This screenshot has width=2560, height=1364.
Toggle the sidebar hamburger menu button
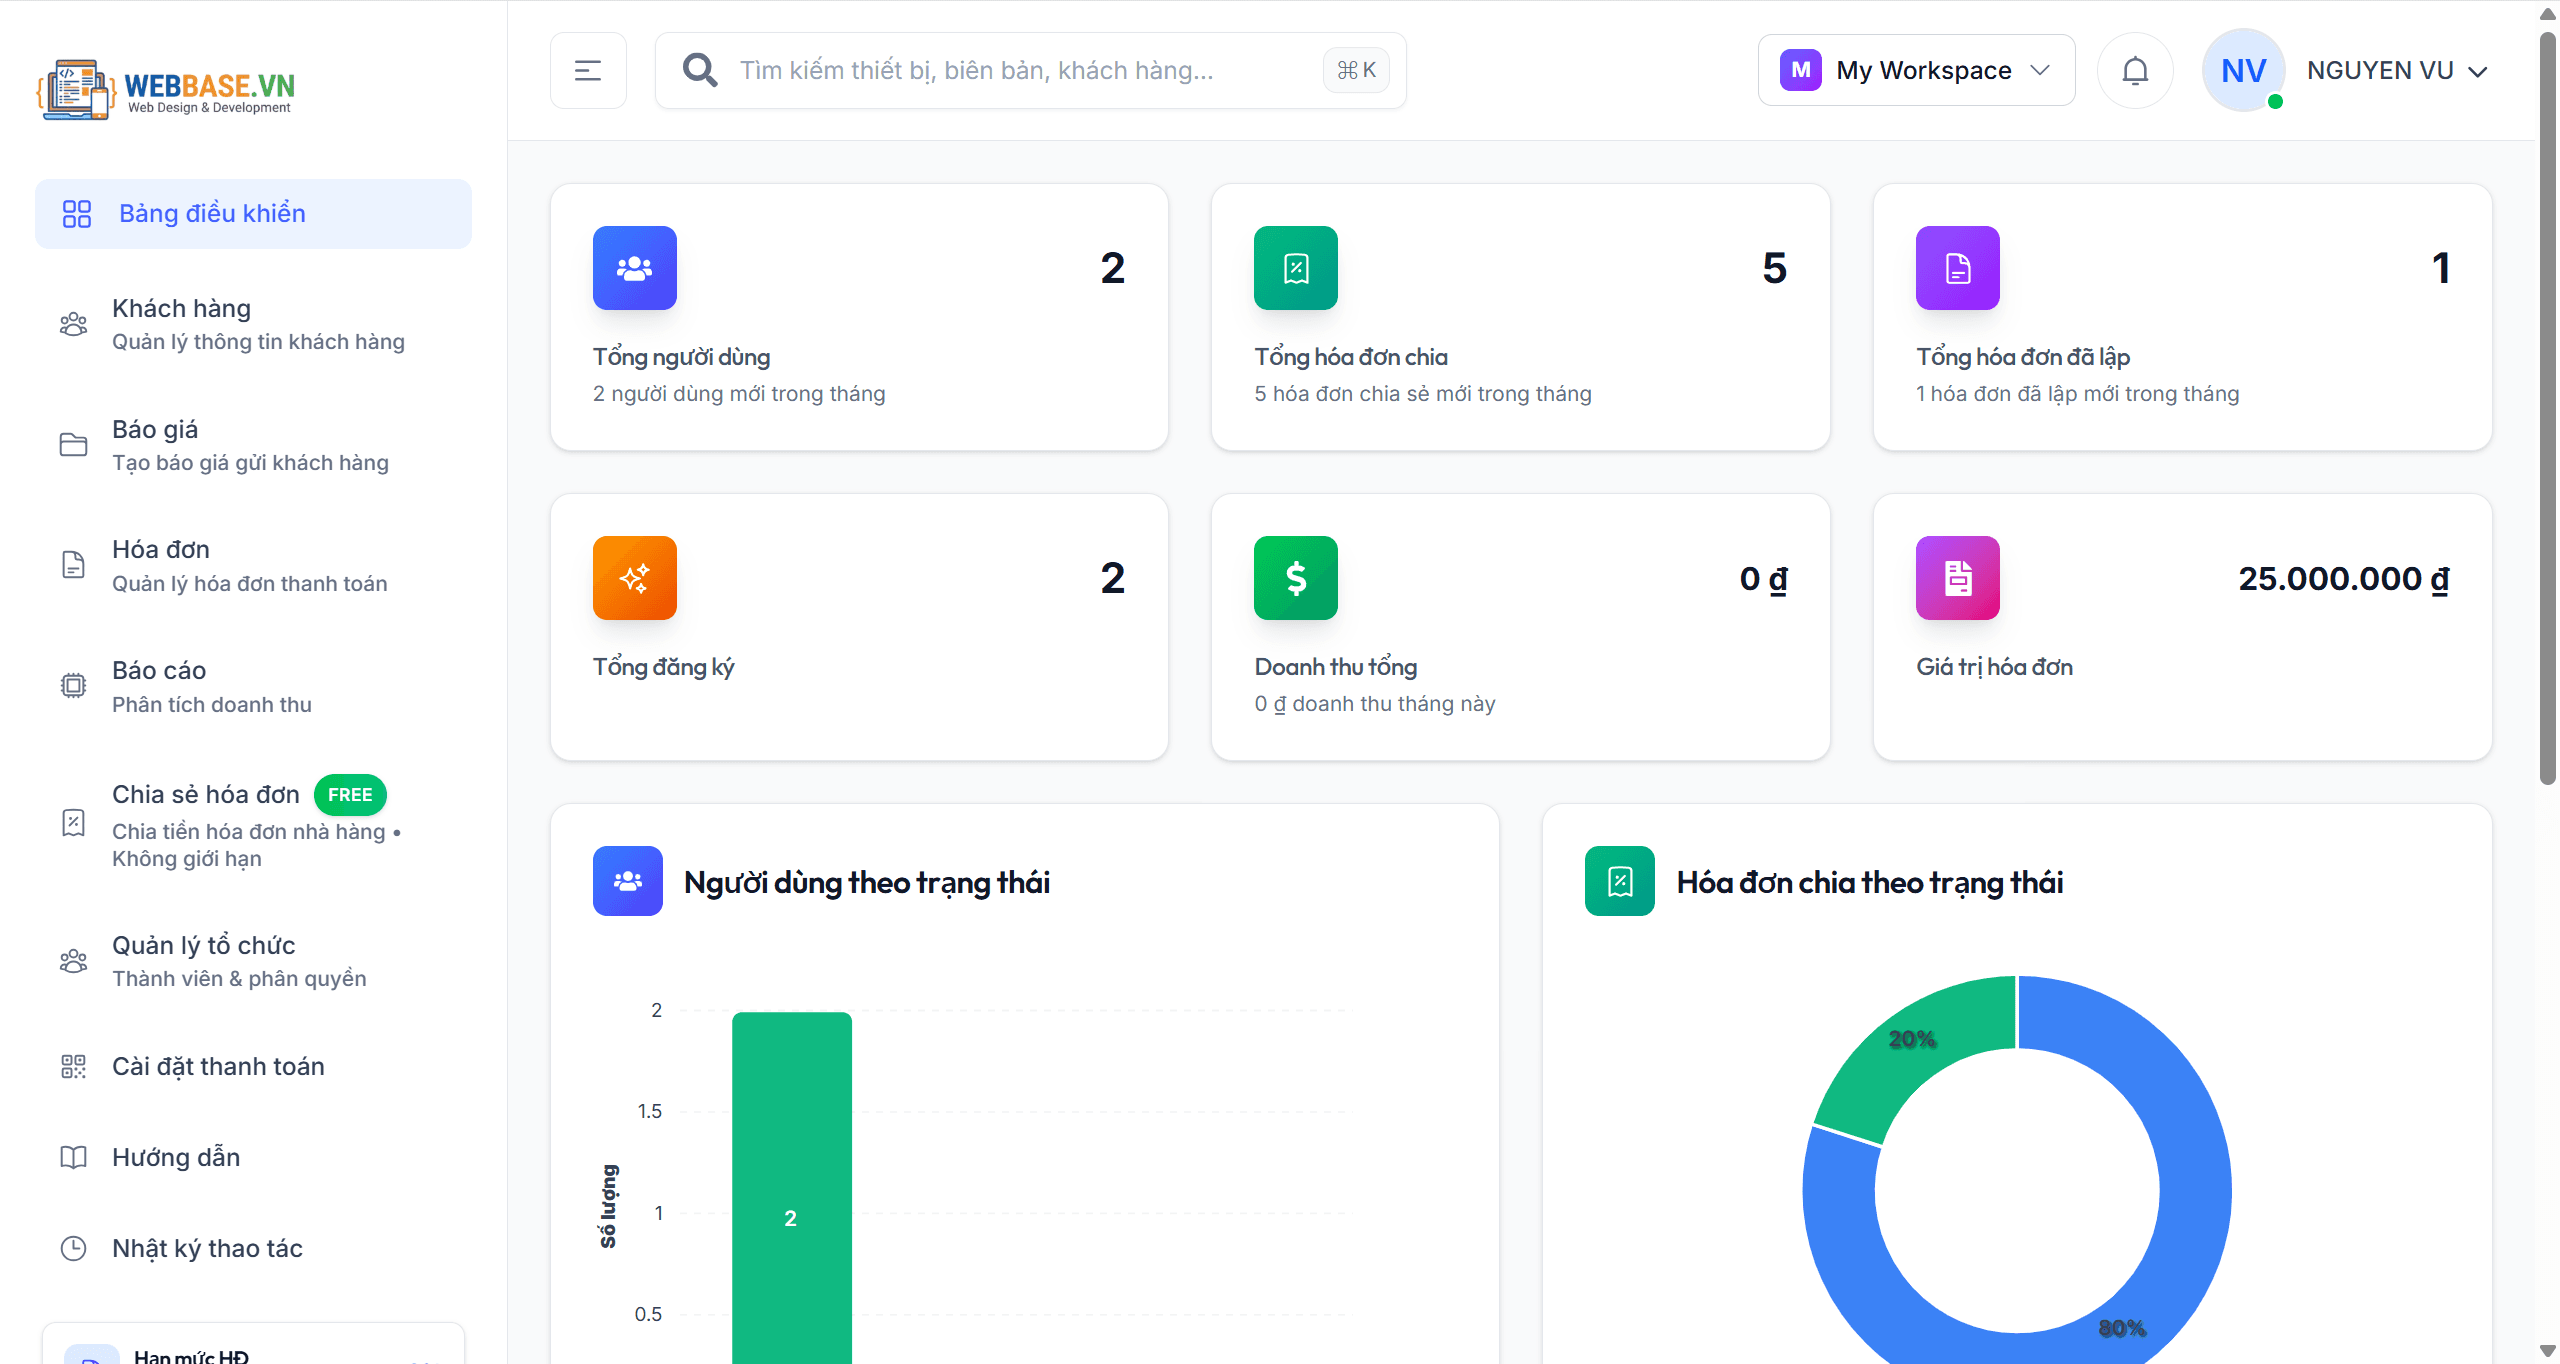pyautogui.click(x=588, y=70)
